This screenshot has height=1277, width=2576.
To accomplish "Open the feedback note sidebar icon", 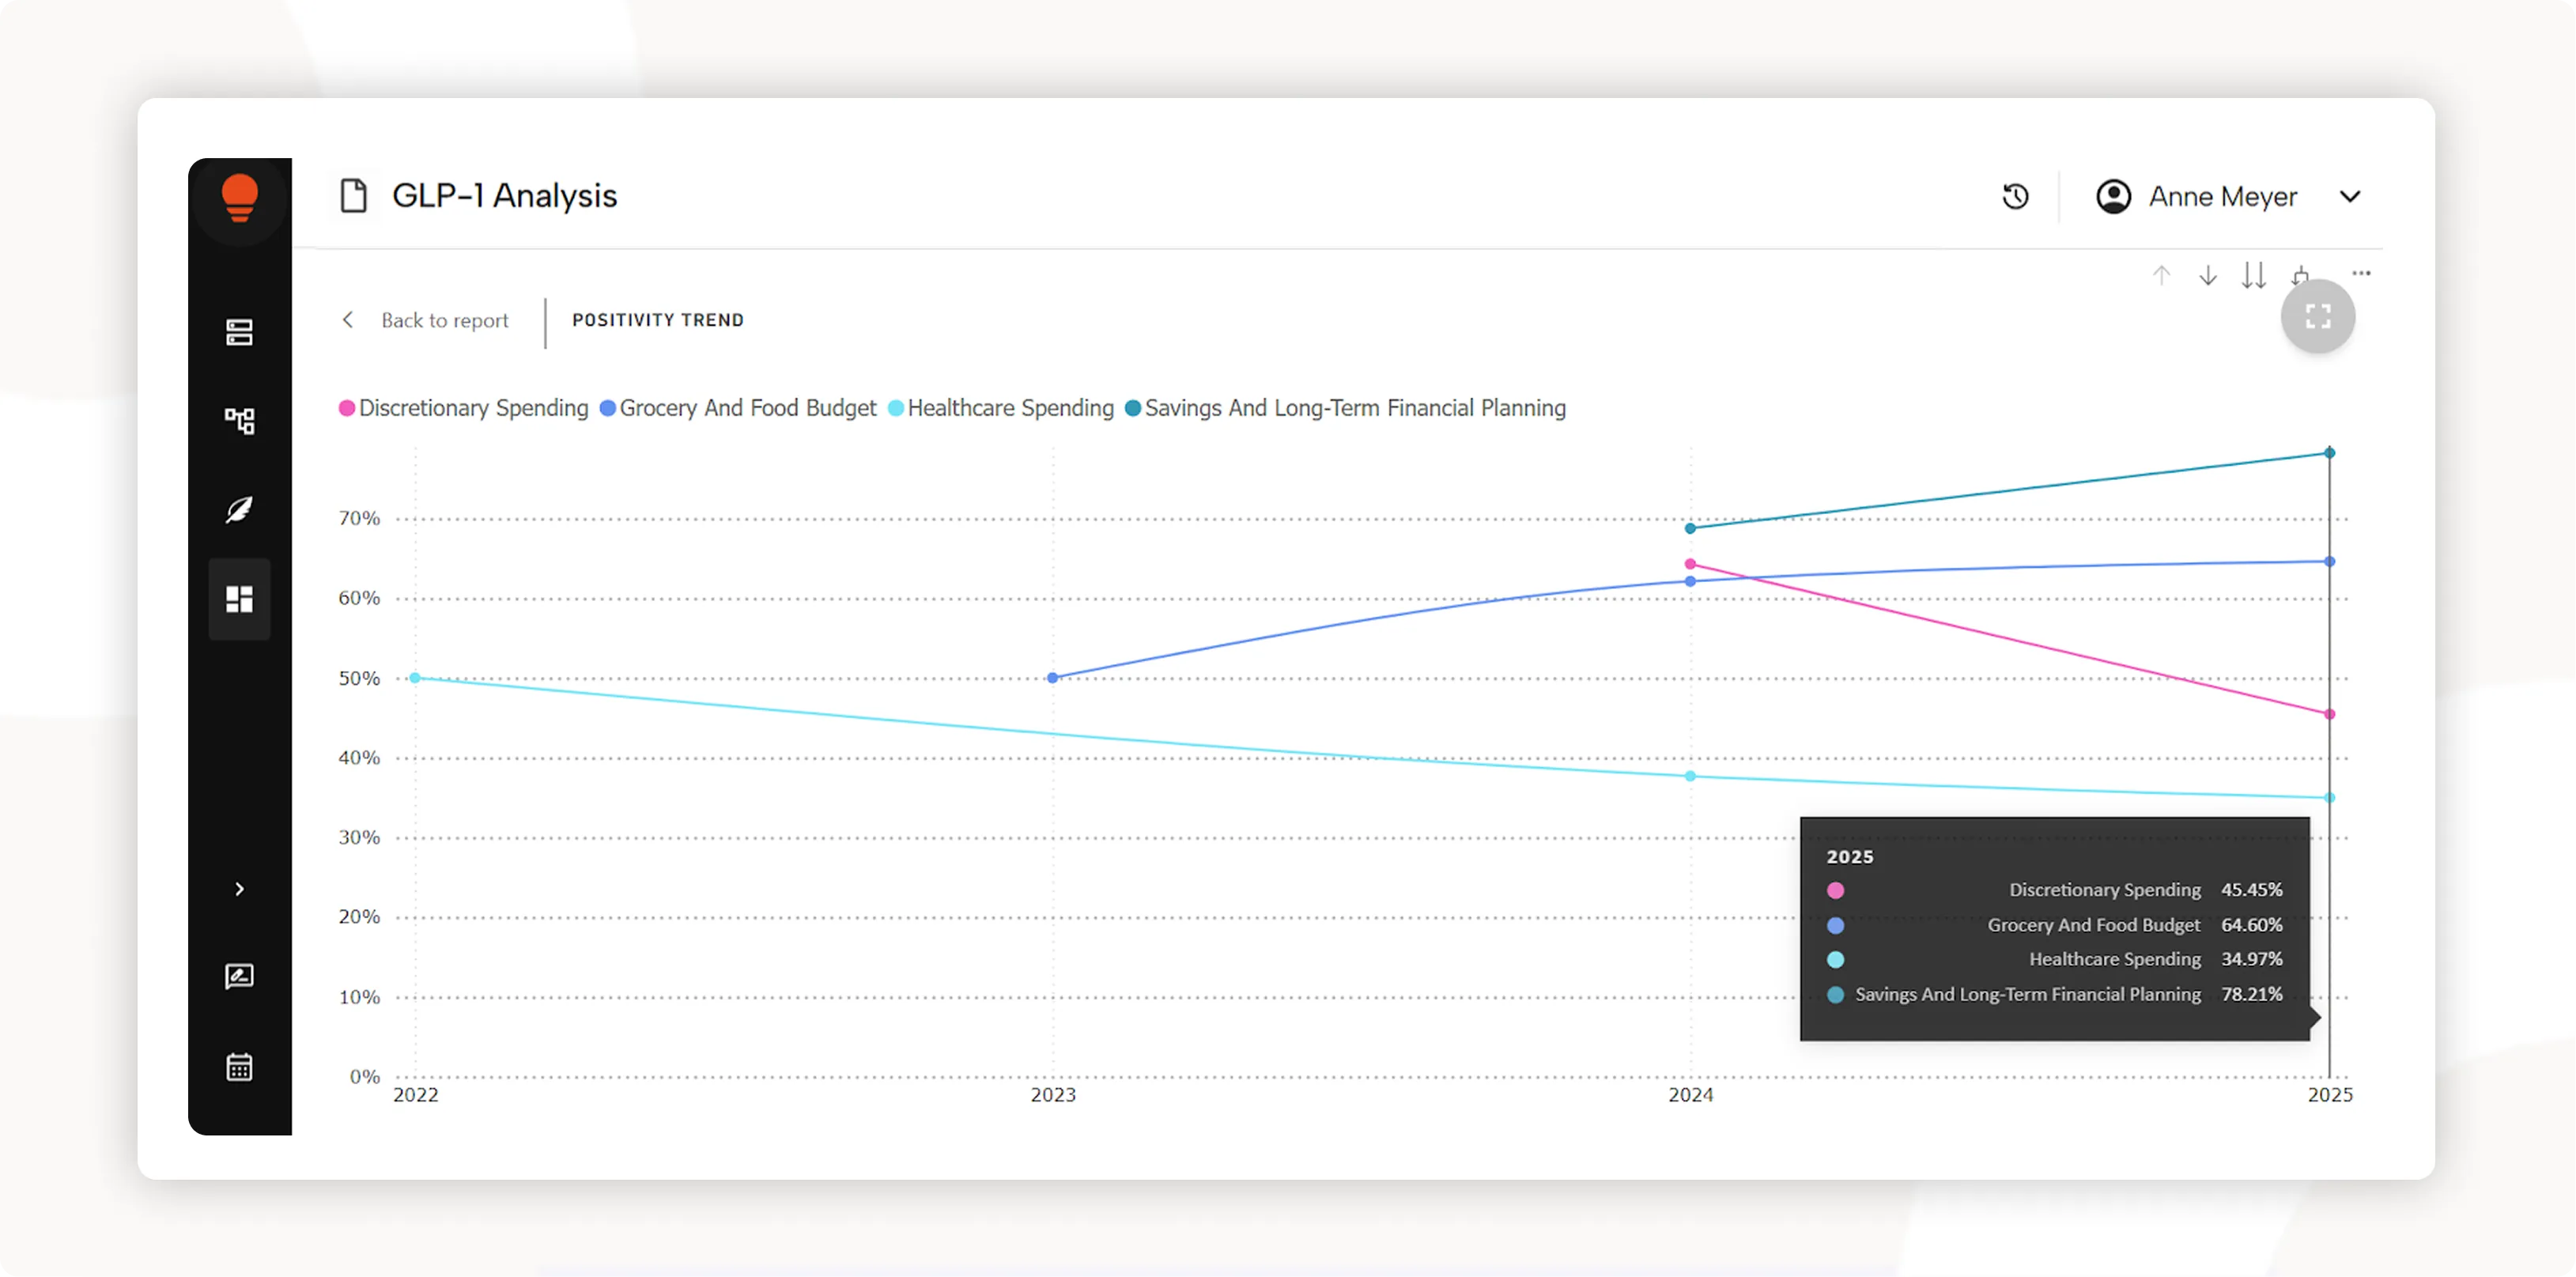I will coord(239,976).
